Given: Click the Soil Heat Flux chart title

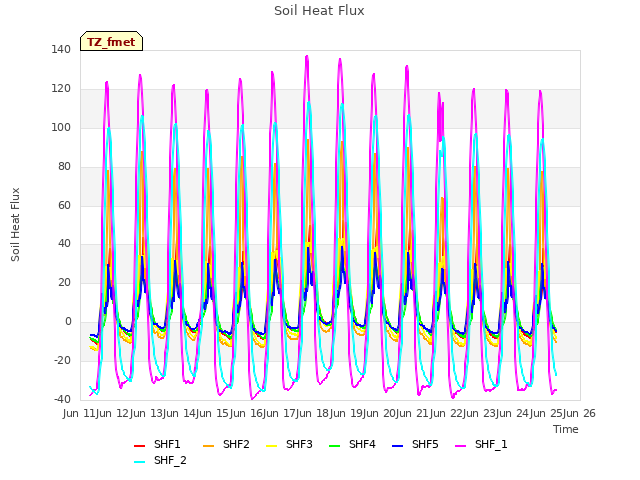Looking at the screenshot, I should 319,11.
